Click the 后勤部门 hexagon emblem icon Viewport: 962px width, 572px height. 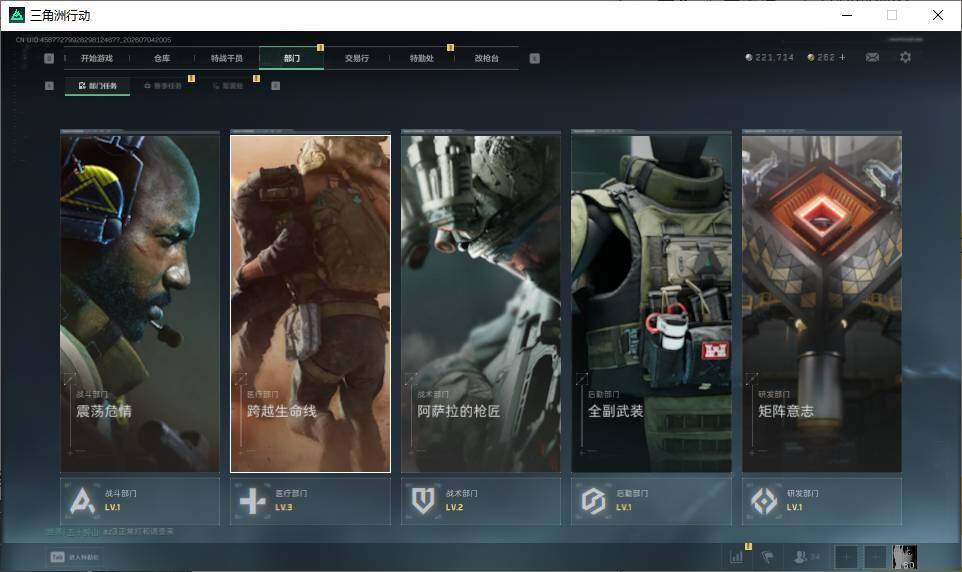(593, 501)
